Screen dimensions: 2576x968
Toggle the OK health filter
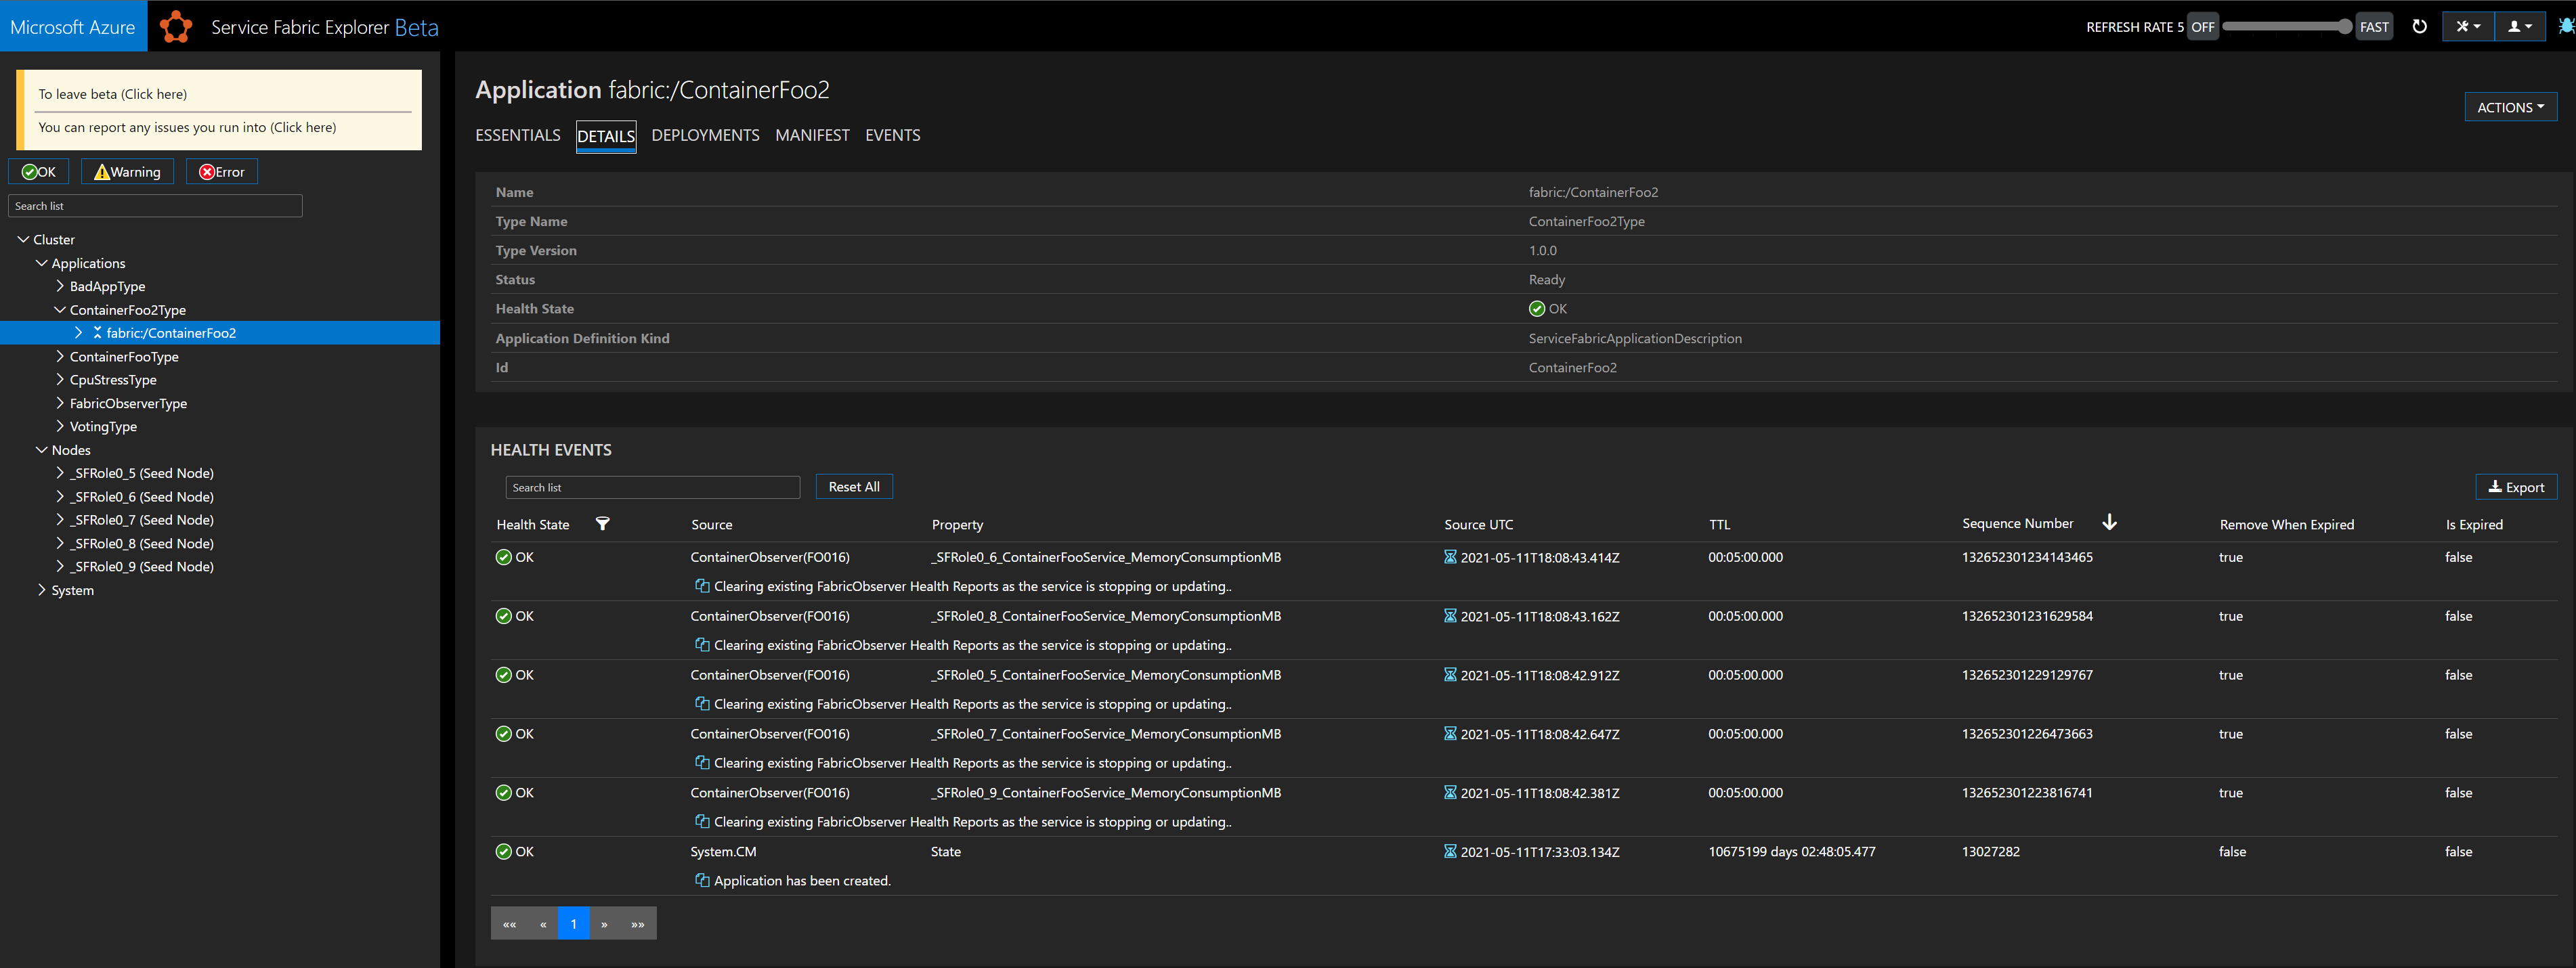[39, 172]
